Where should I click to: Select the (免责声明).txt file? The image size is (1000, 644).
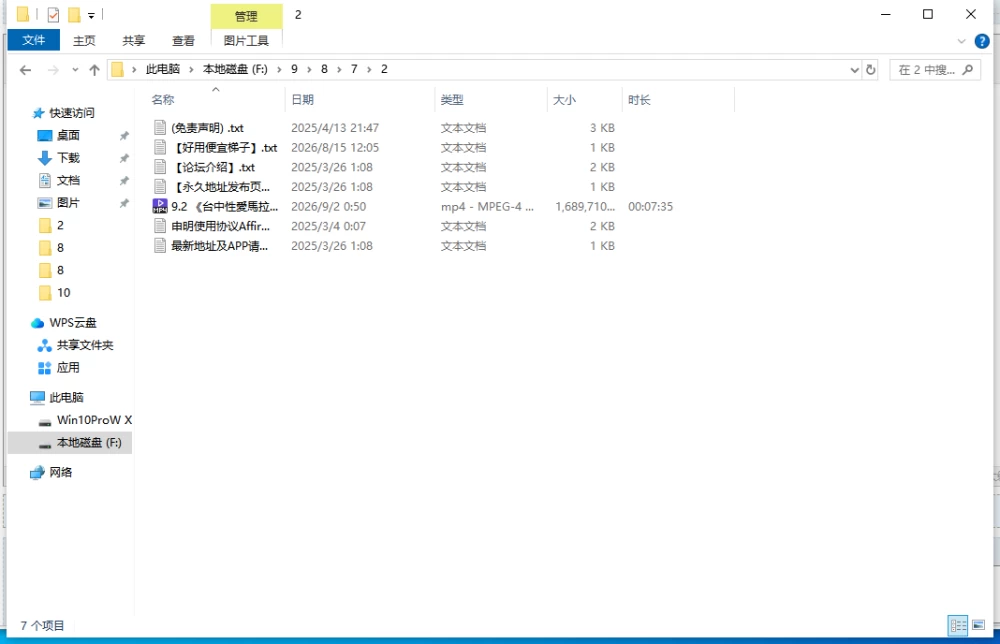tap(207, 128)
